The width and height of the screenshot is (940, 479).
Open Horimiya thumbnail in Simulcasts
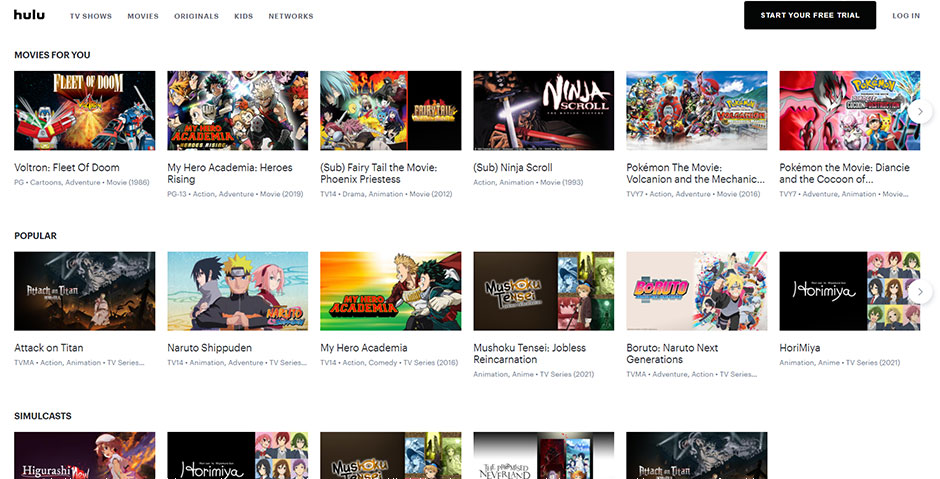(237, 456)
